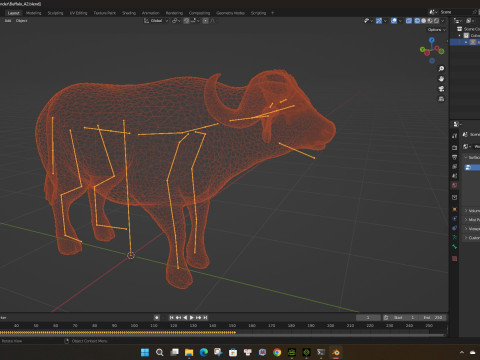Open the overlays options dropdown arrow
The width and height of the screenshot is (480, 360).
click(400, 21)
